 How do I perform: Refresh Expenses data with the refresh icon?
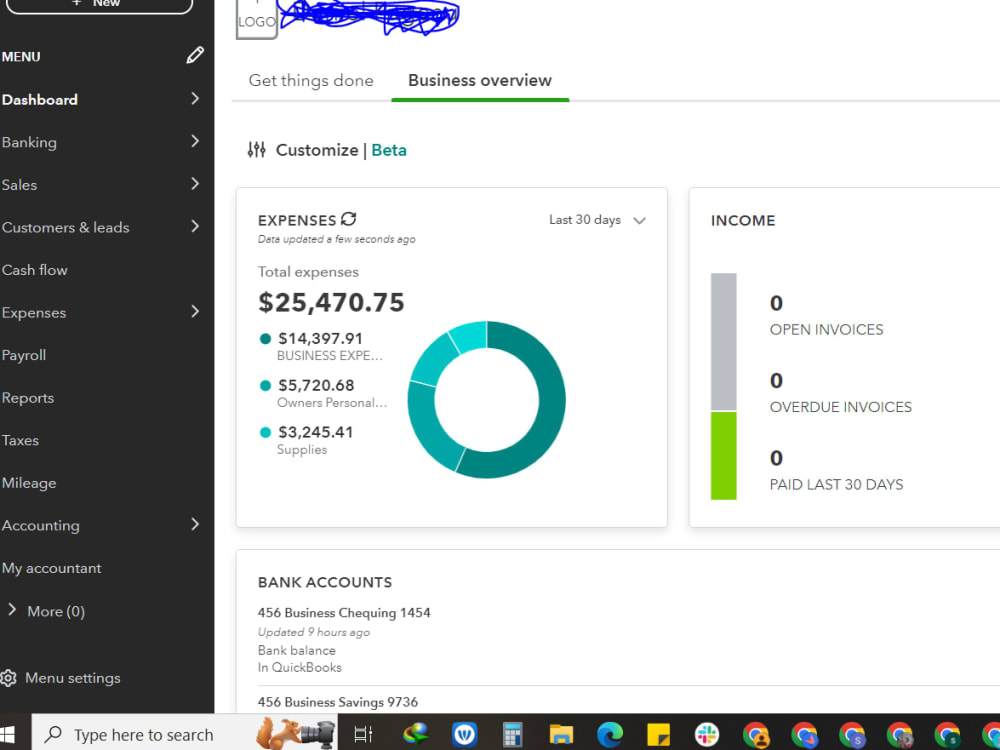347,219
